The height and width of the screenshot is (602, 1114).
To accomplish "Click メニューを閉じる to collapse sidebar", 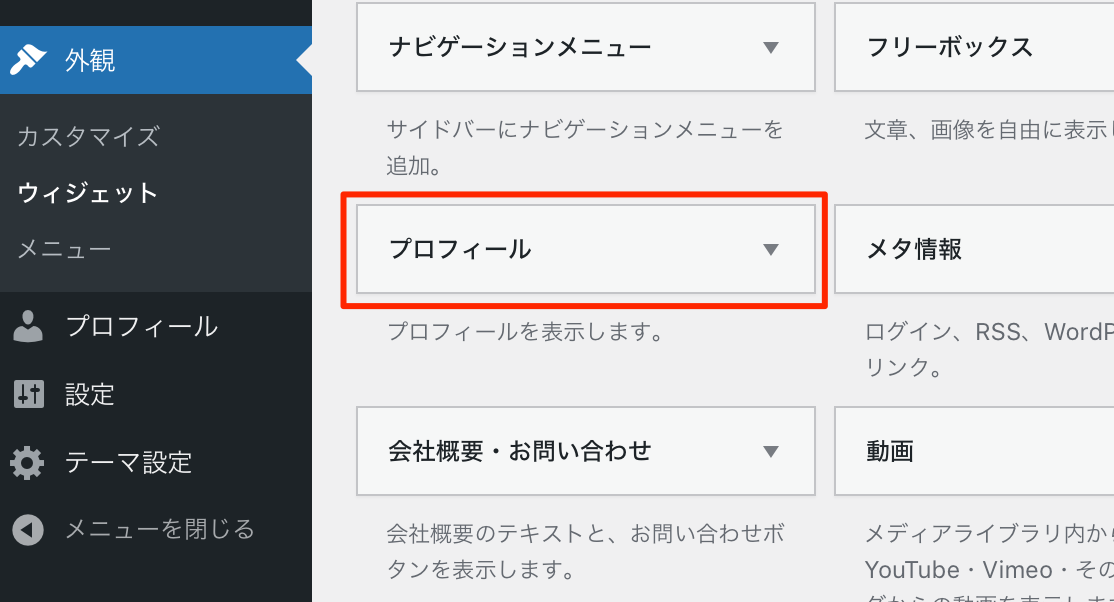I will click(160, 530).
